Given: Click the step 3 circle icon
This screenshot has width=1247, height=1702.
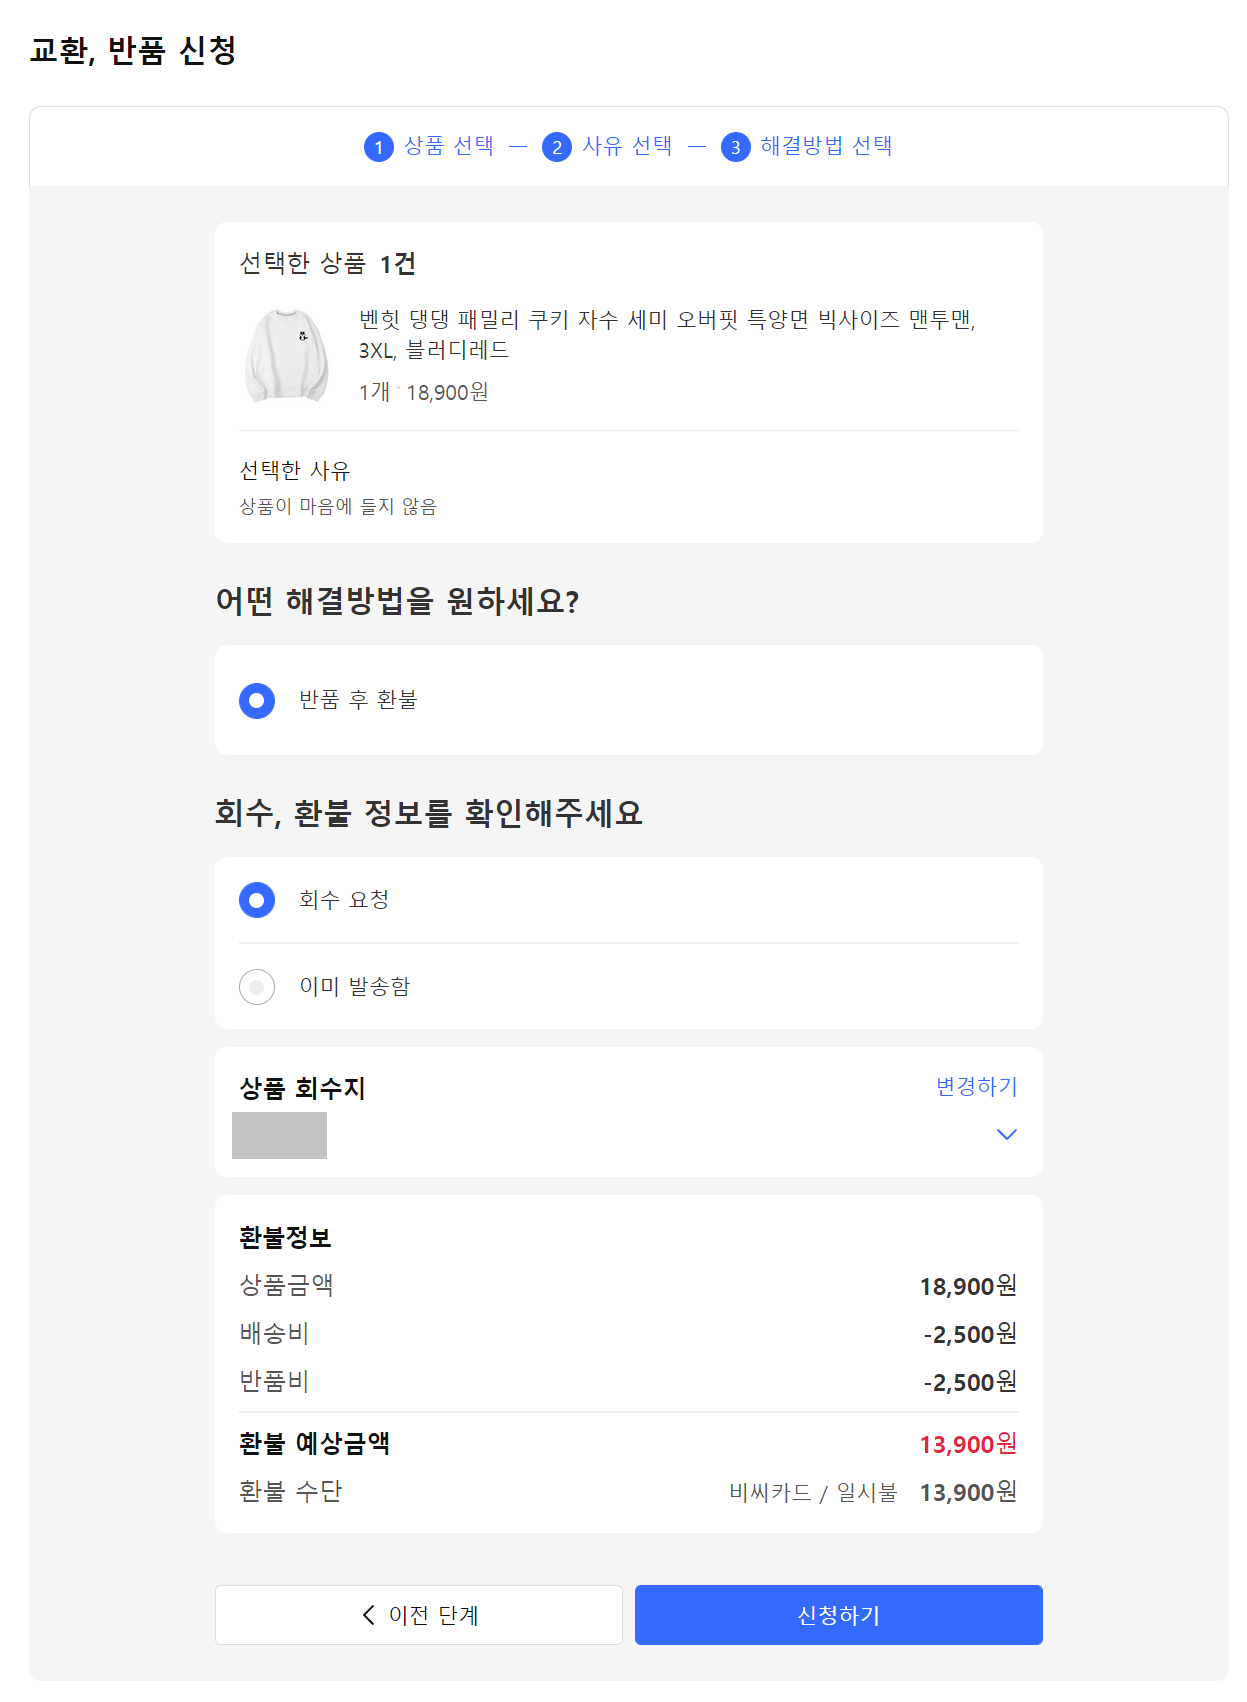Looking at the screenshot, I should click(x=735, y=147).
